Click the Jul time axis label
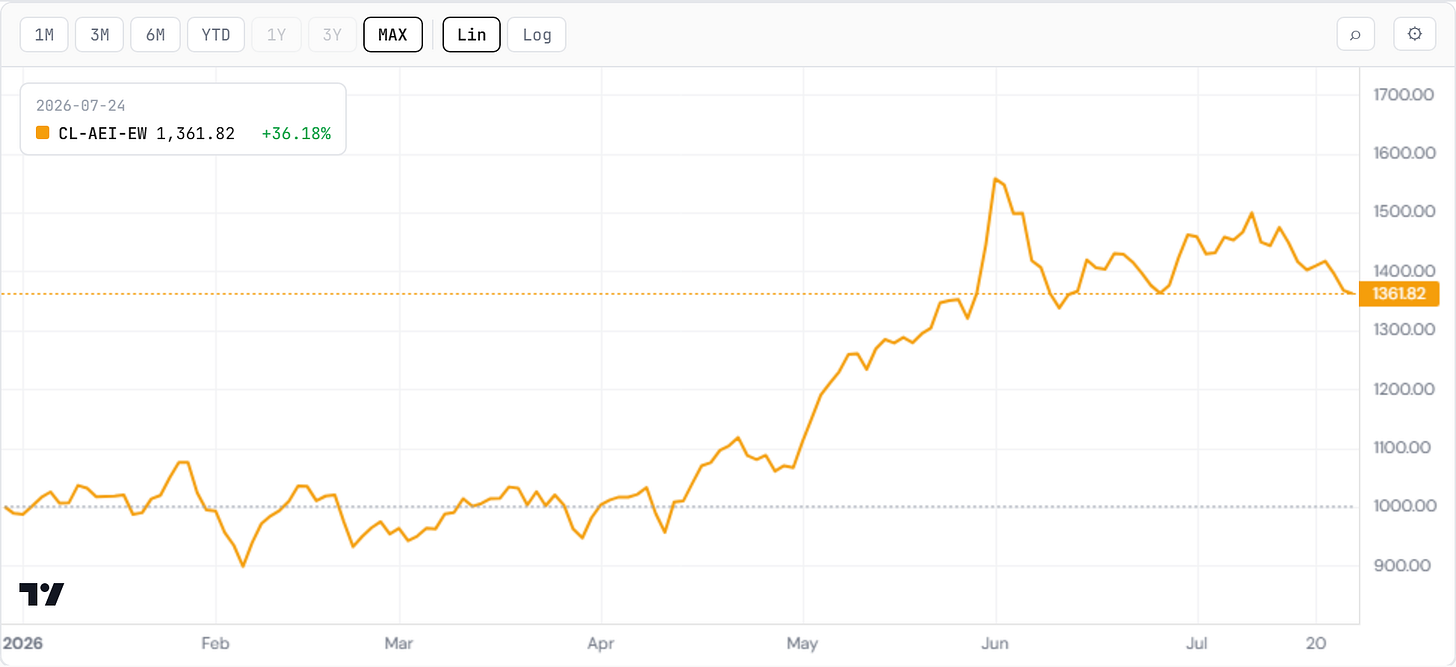The image size is (1456, 667). [x=1198, y=643]
